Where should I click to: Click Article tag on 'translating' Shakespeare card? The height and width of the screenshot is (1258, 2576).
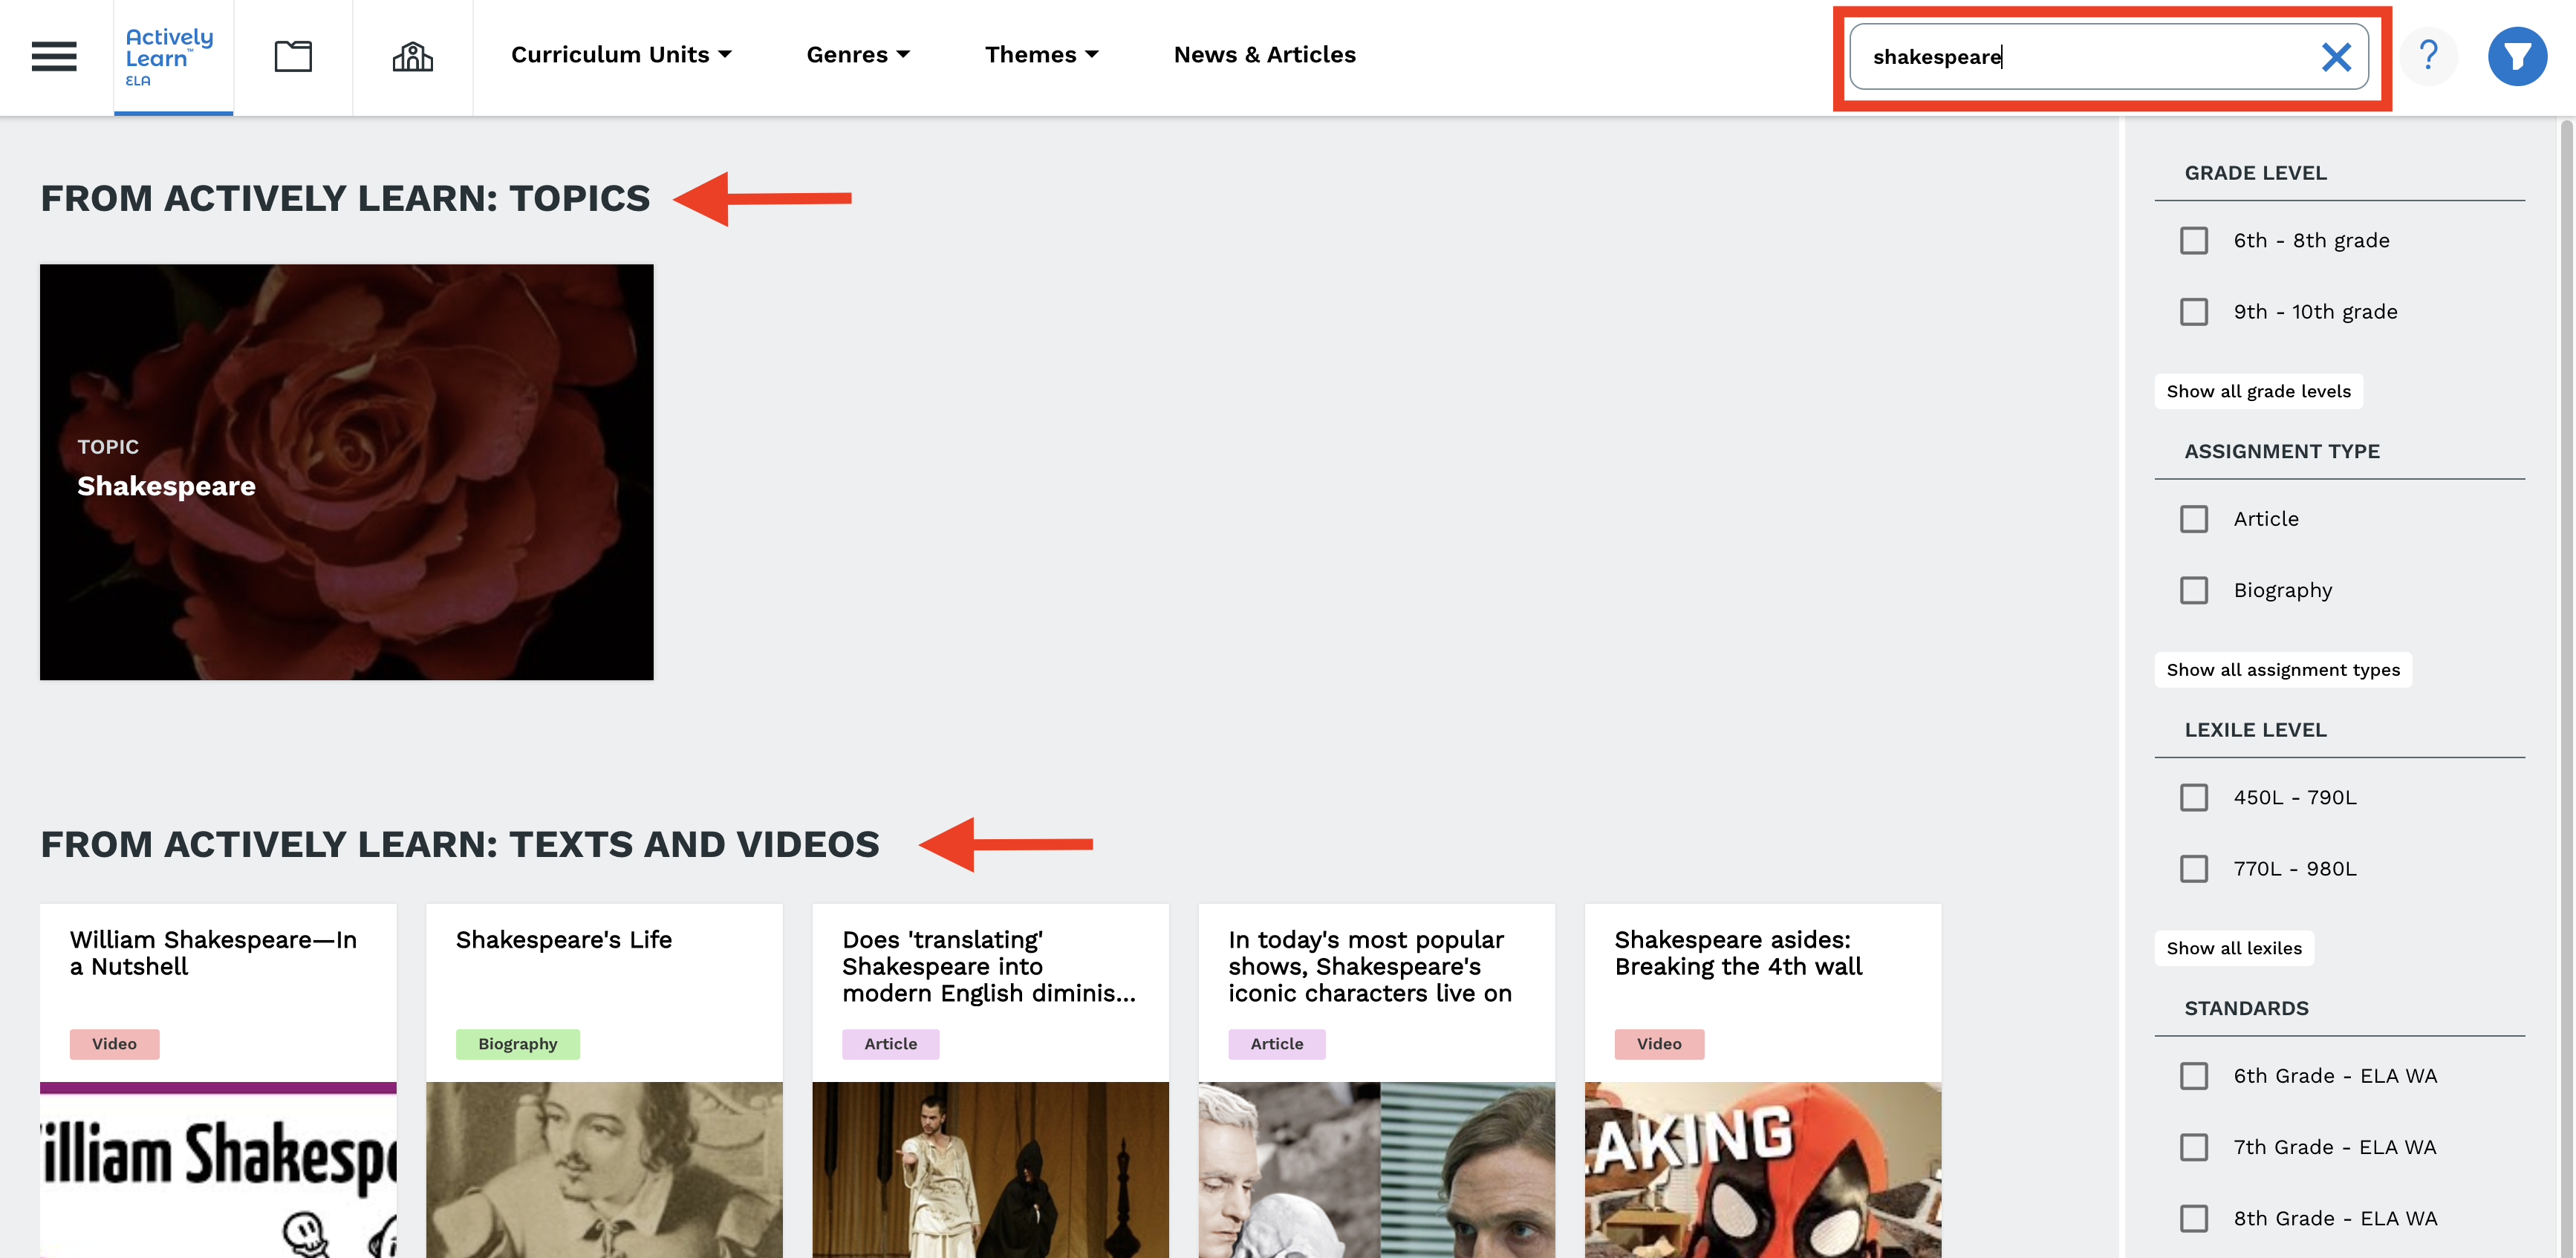coord(890,1044)
